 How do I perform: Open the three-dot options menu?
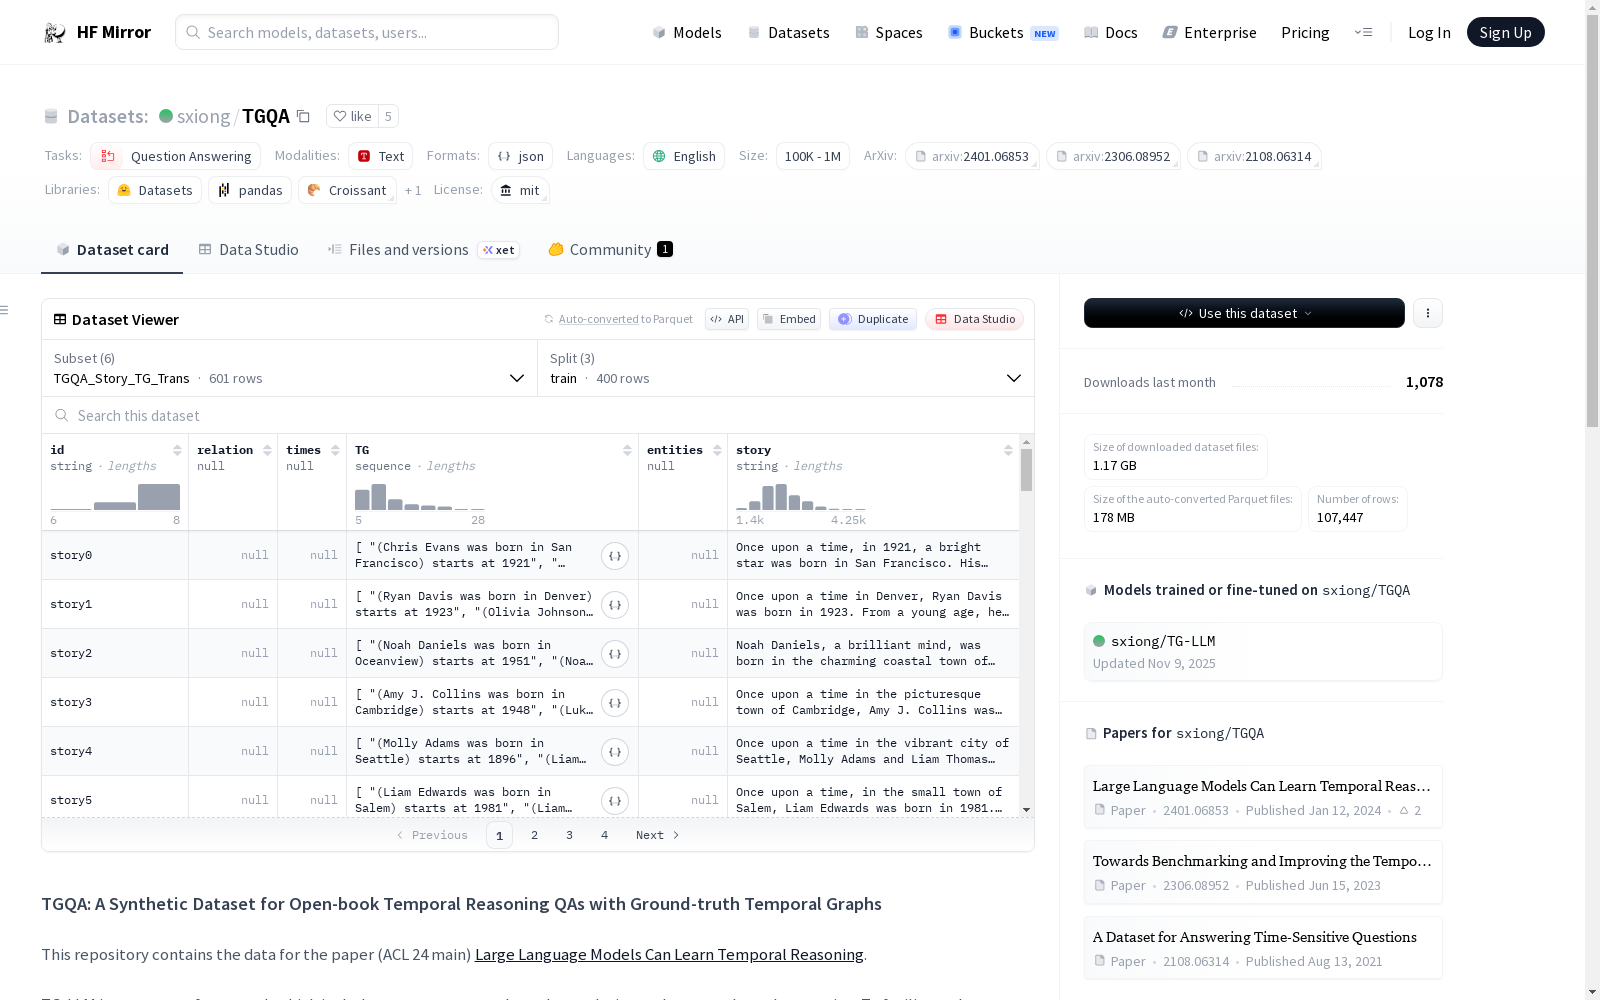click(x=1428, y=313)
